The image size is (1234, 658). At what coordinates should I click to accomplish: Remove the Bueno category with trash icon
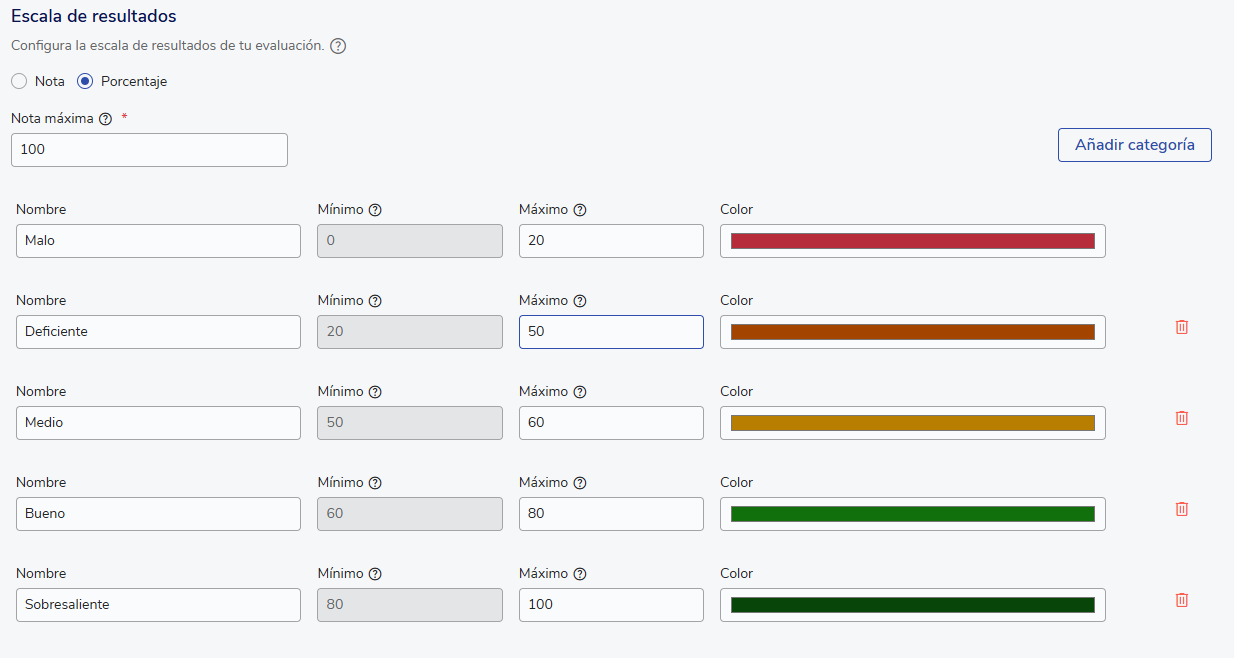[1181, 509]
